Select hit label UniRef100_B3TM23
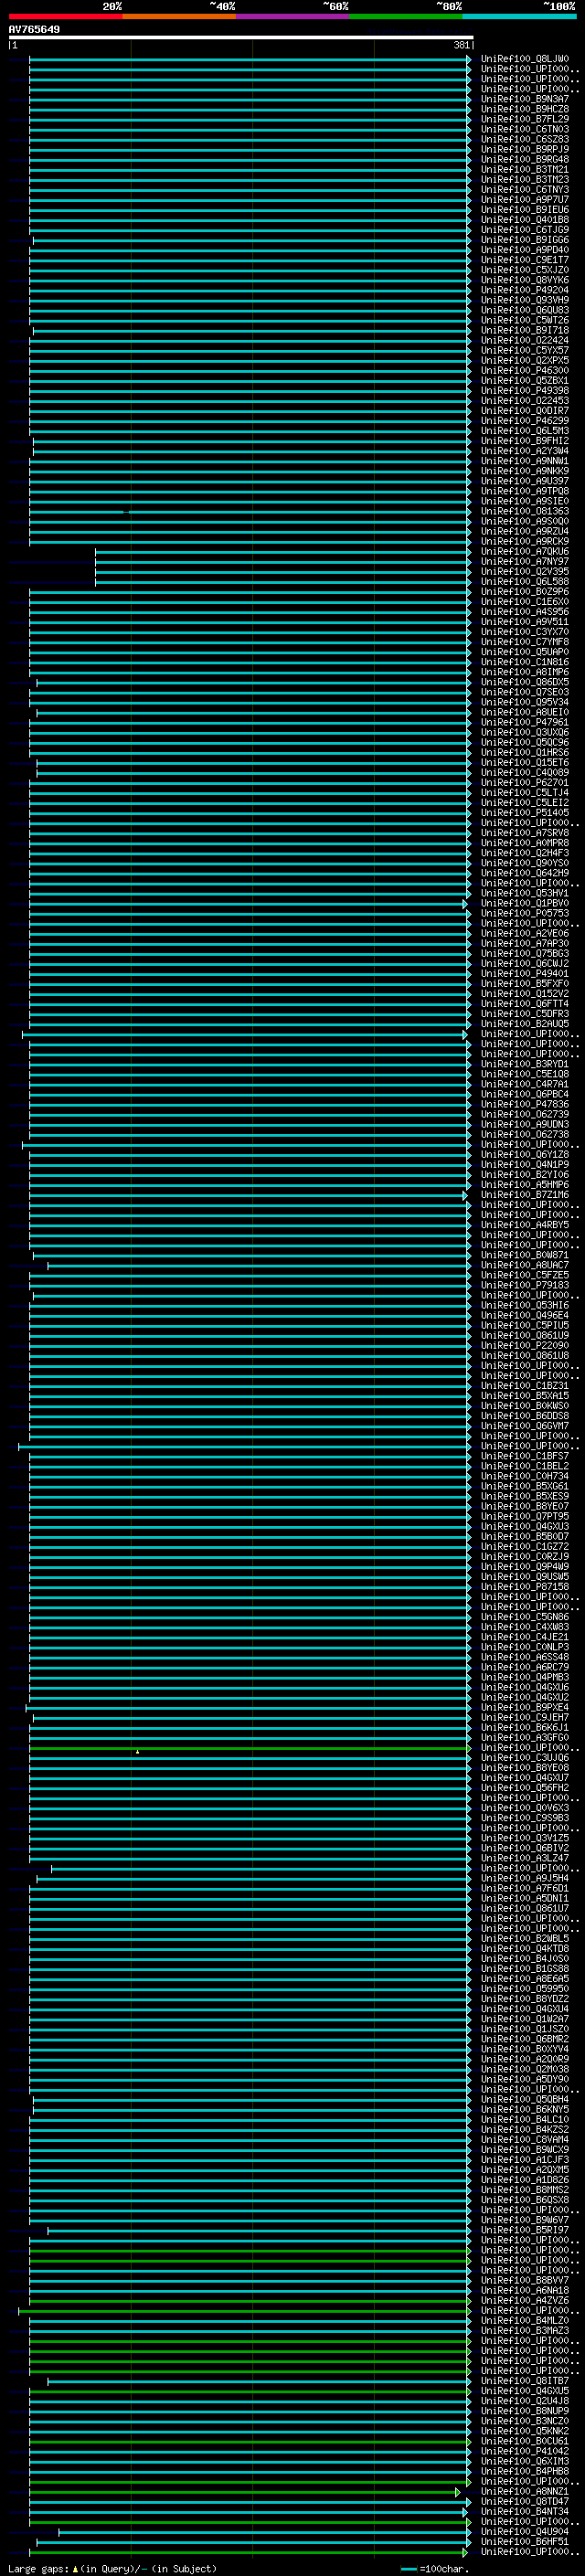Screen dimensions: 585x2576 point(524,179)
